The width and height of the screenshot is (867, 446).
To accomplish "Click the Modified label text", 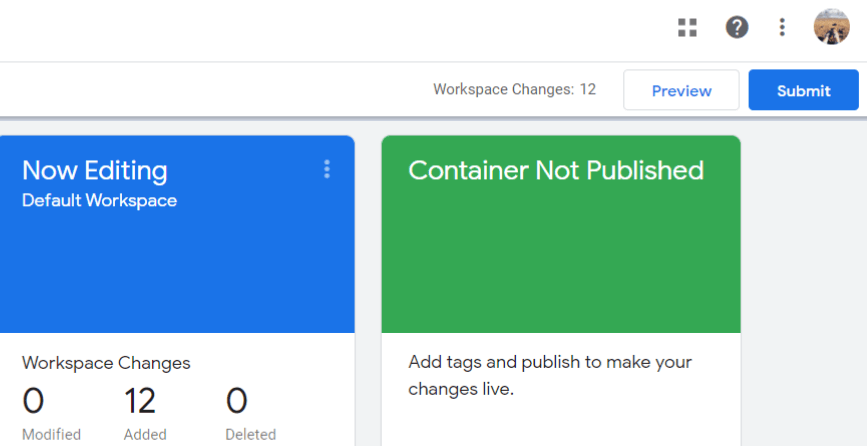I will [51, 435].
